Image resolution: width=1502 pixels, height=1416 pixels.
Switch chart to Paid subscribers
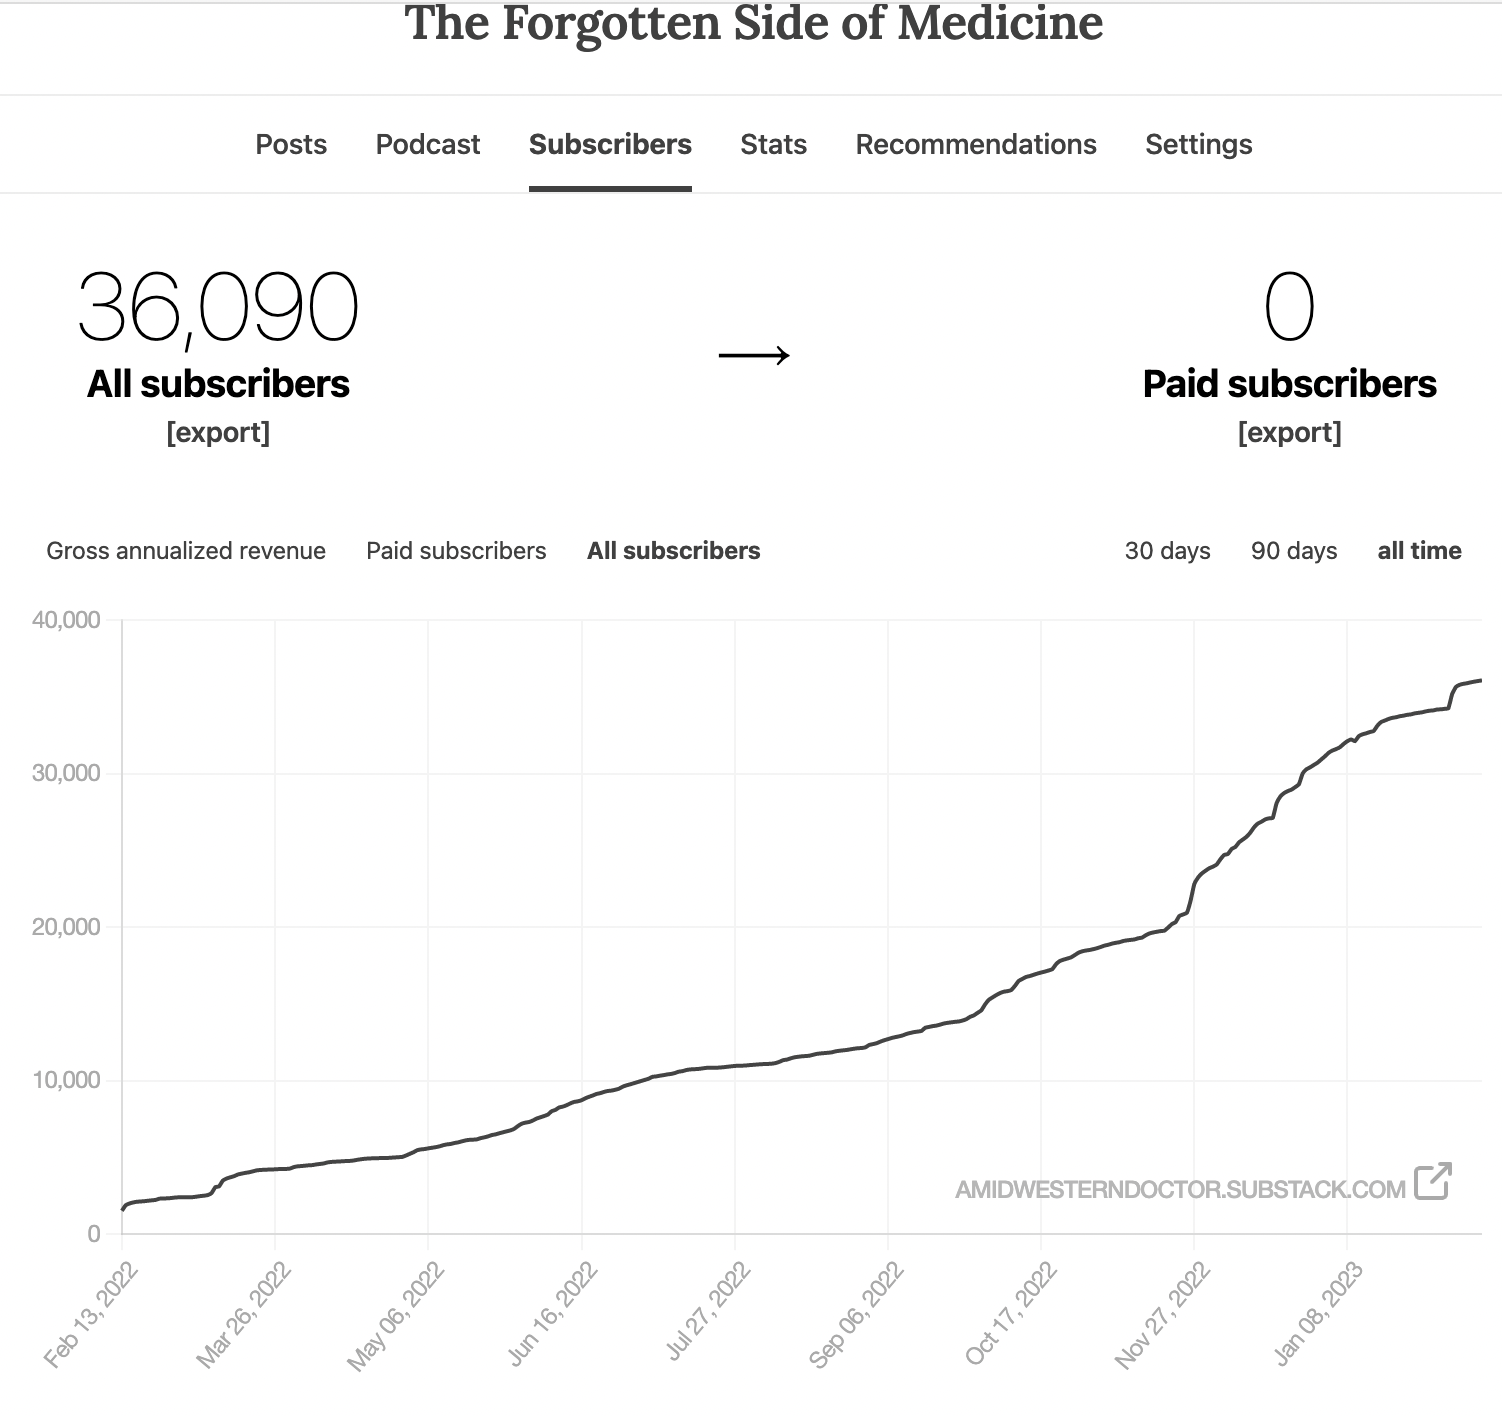[456, 551]
